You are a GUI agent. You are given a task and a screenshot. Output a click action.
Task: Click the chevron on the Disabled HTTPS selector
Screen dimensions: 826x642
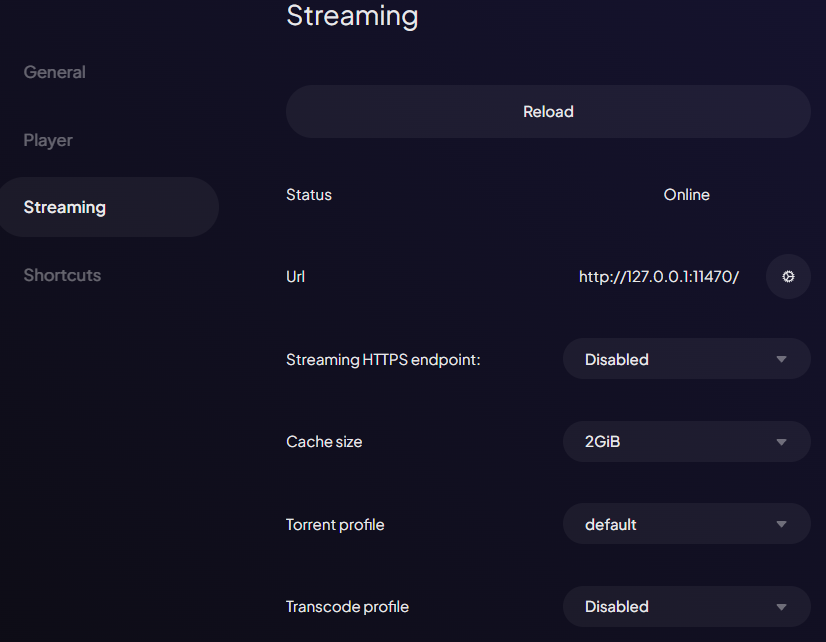pos(784,358)
